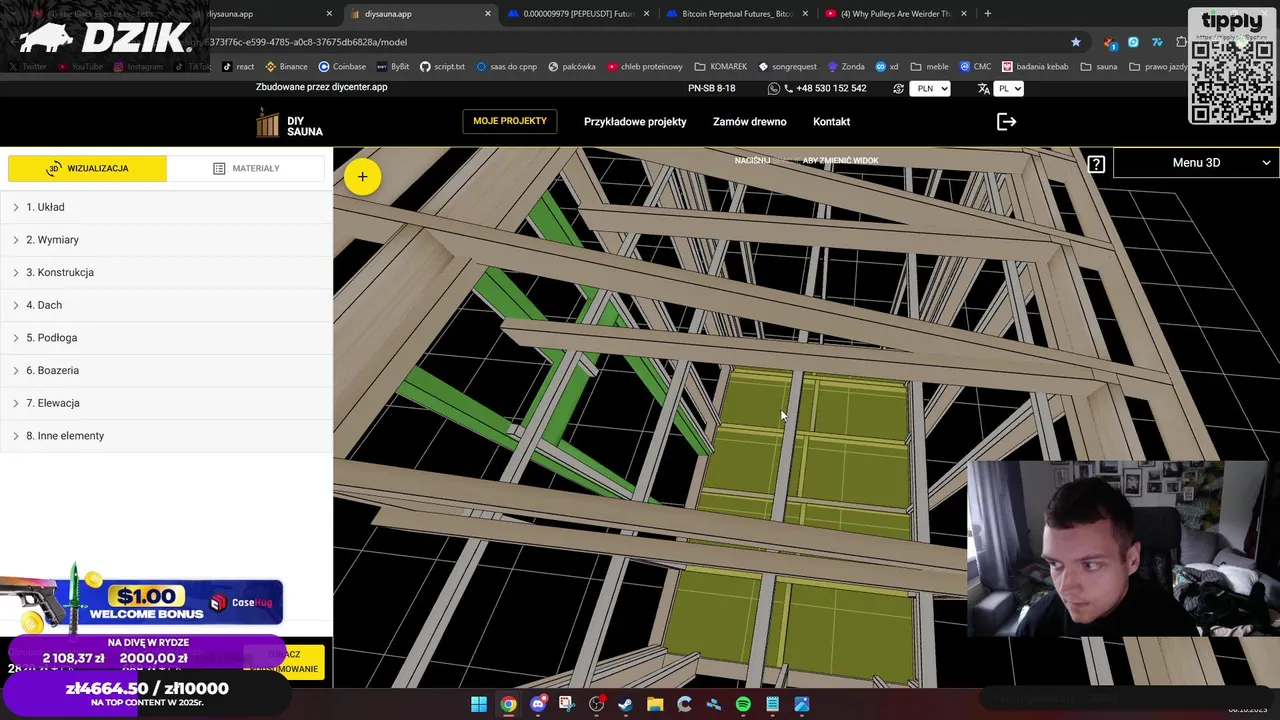The width and height of the screenshot is (1280, 720).
Task: Open Snipping Tool from the taskbar
Action: tap(567, 704)
